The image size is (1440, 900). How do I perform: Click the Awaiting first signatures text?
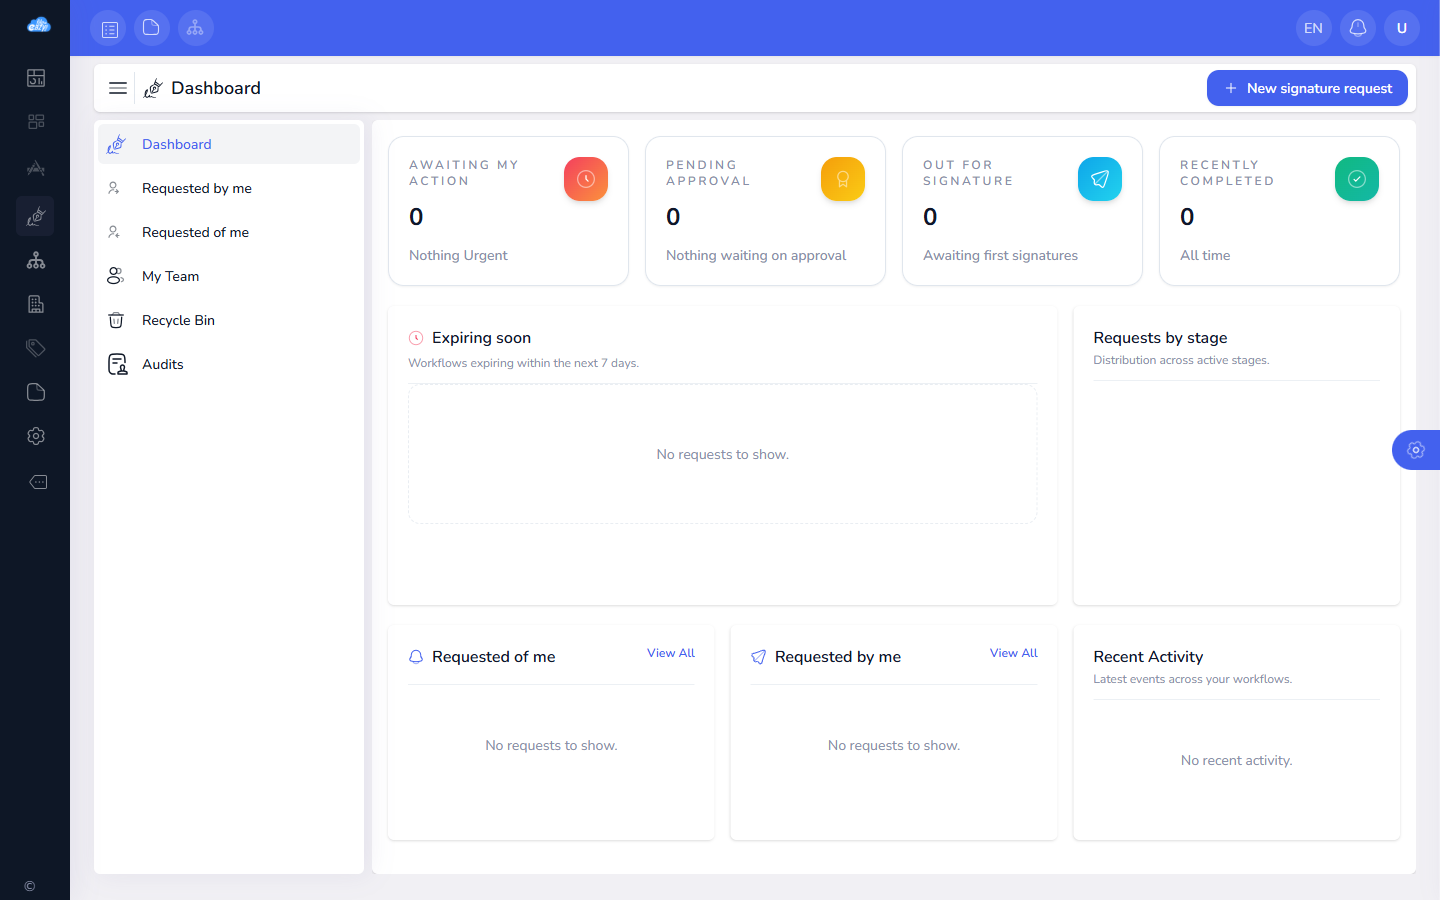[x=1000, y=255]
